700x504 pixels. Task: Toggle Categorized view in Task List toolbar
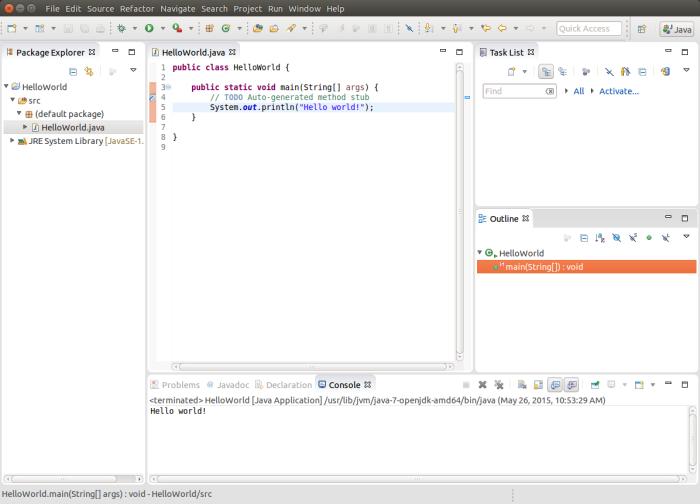click(x=546, y=71)
